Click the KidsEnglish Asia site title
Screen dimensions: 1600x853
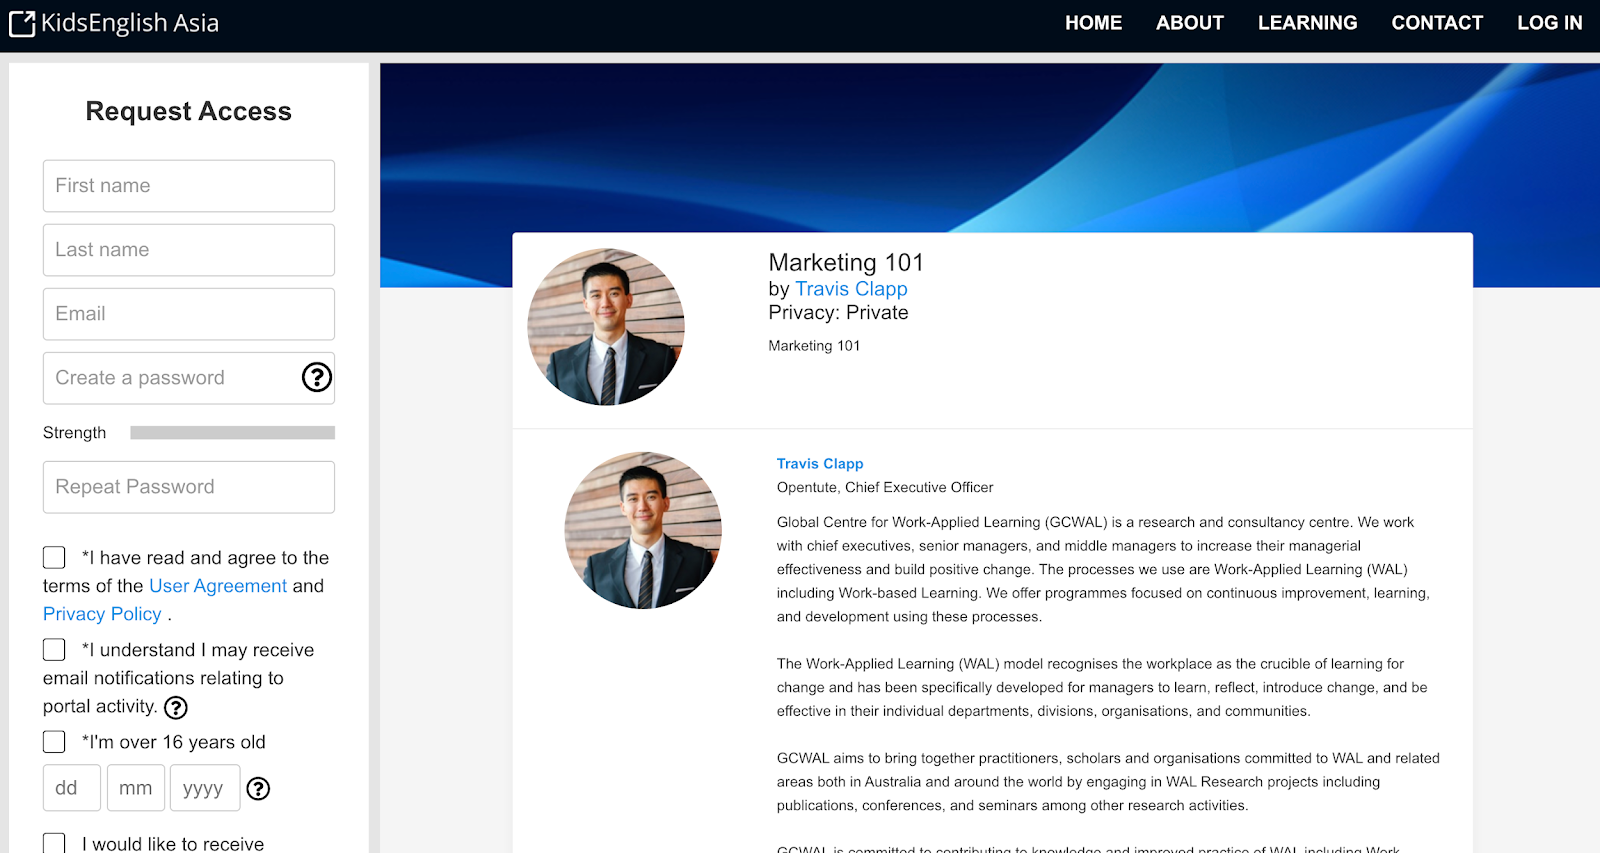click(130, 23)
